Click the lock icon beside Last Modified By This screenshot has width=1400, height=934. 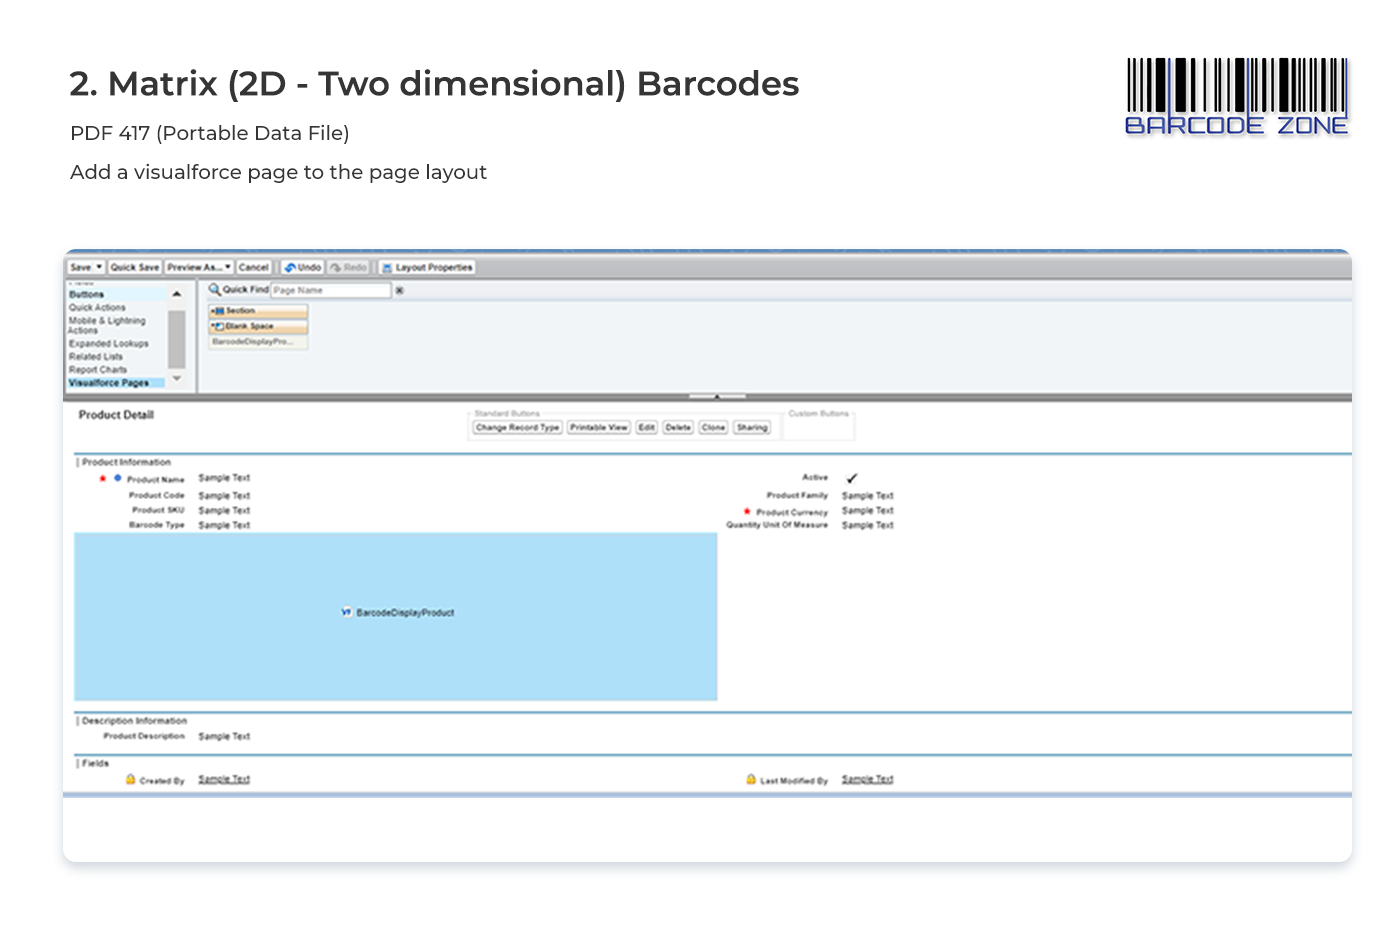[751, 779]
